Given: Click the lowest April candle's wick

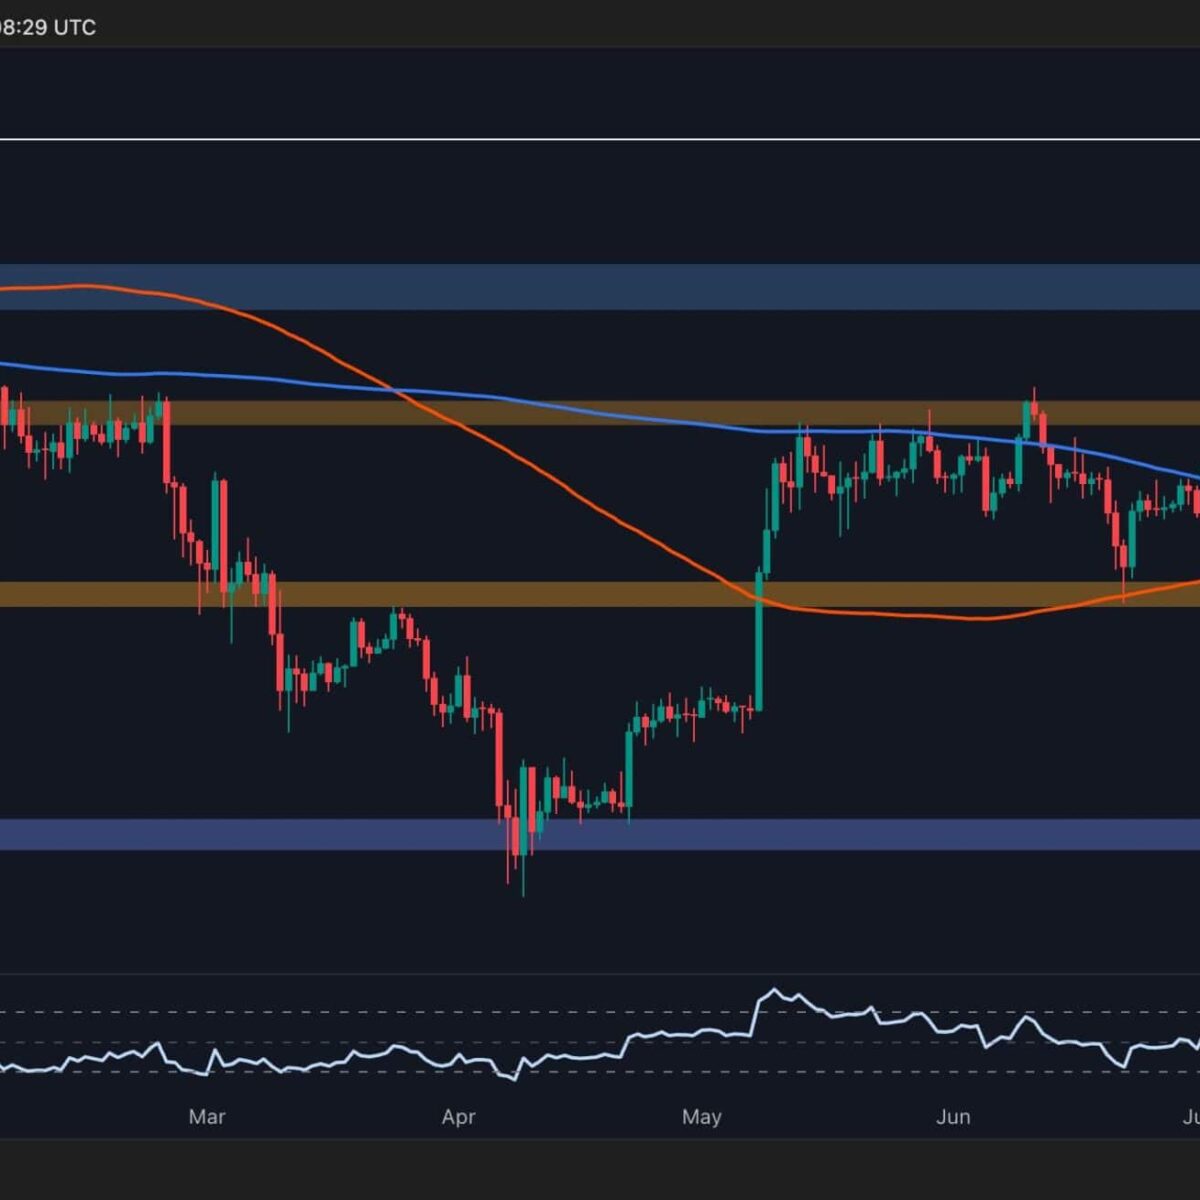Looking at the screenshot, I should pos(522,876).
